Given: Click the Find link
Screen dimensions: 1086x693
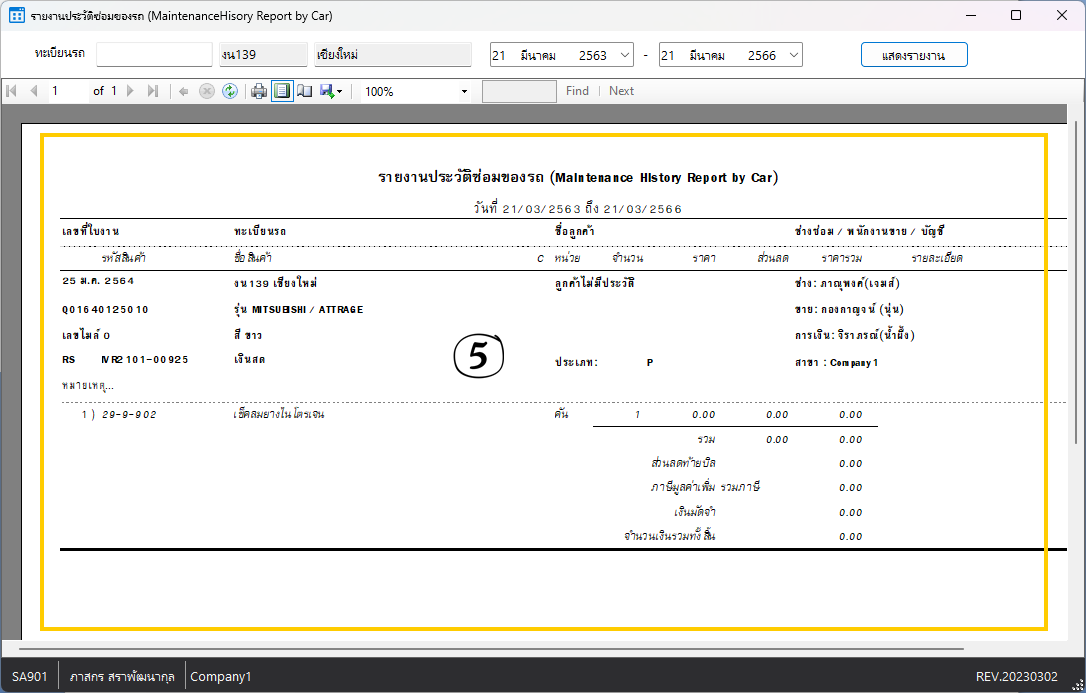Looking at the screenshot, I should (577, 91).
